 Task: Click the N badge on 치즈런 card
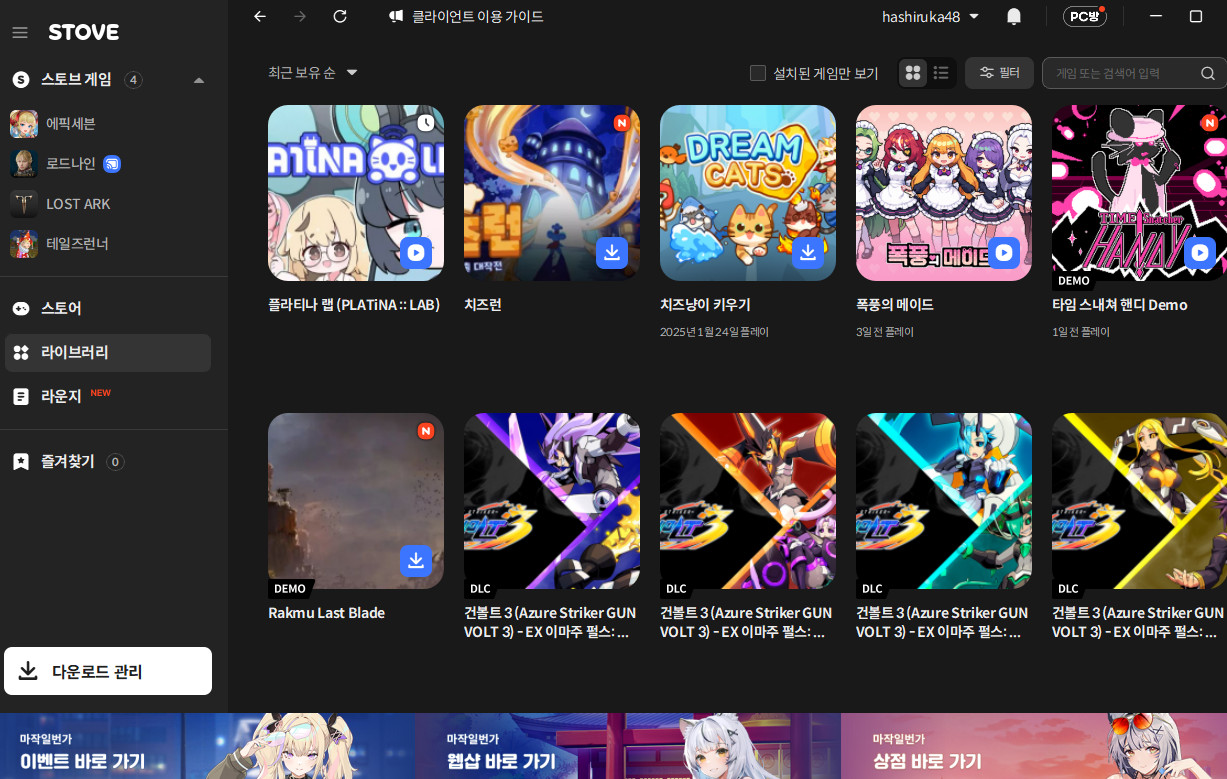coord(622,123)
